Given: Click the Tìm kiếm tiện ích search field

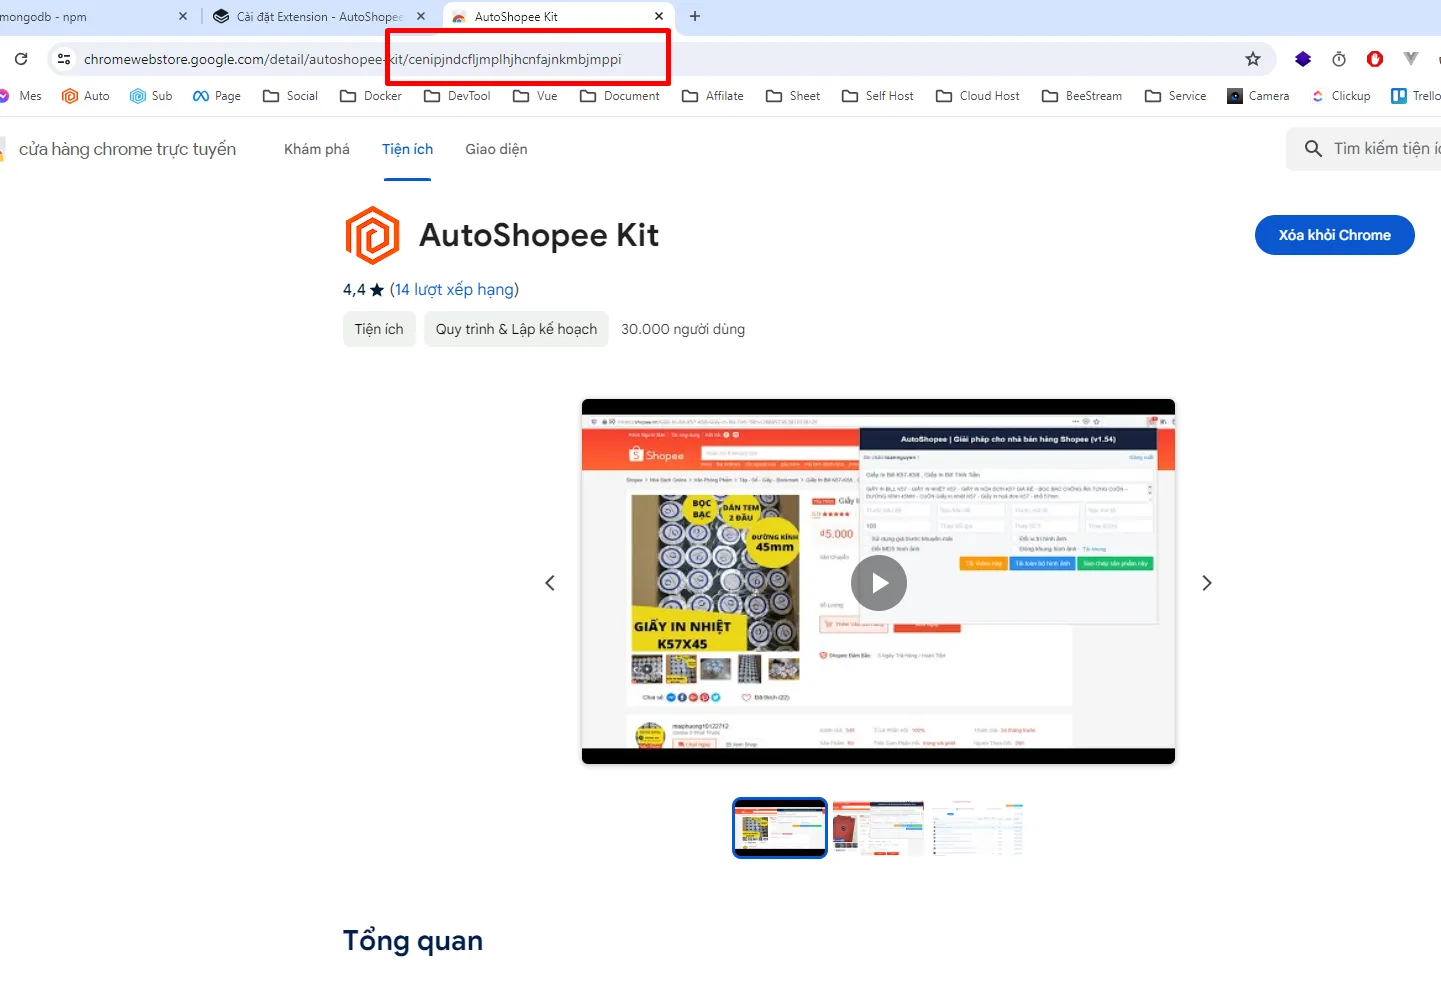Looking at the screenshot, I should [1365, 149].
